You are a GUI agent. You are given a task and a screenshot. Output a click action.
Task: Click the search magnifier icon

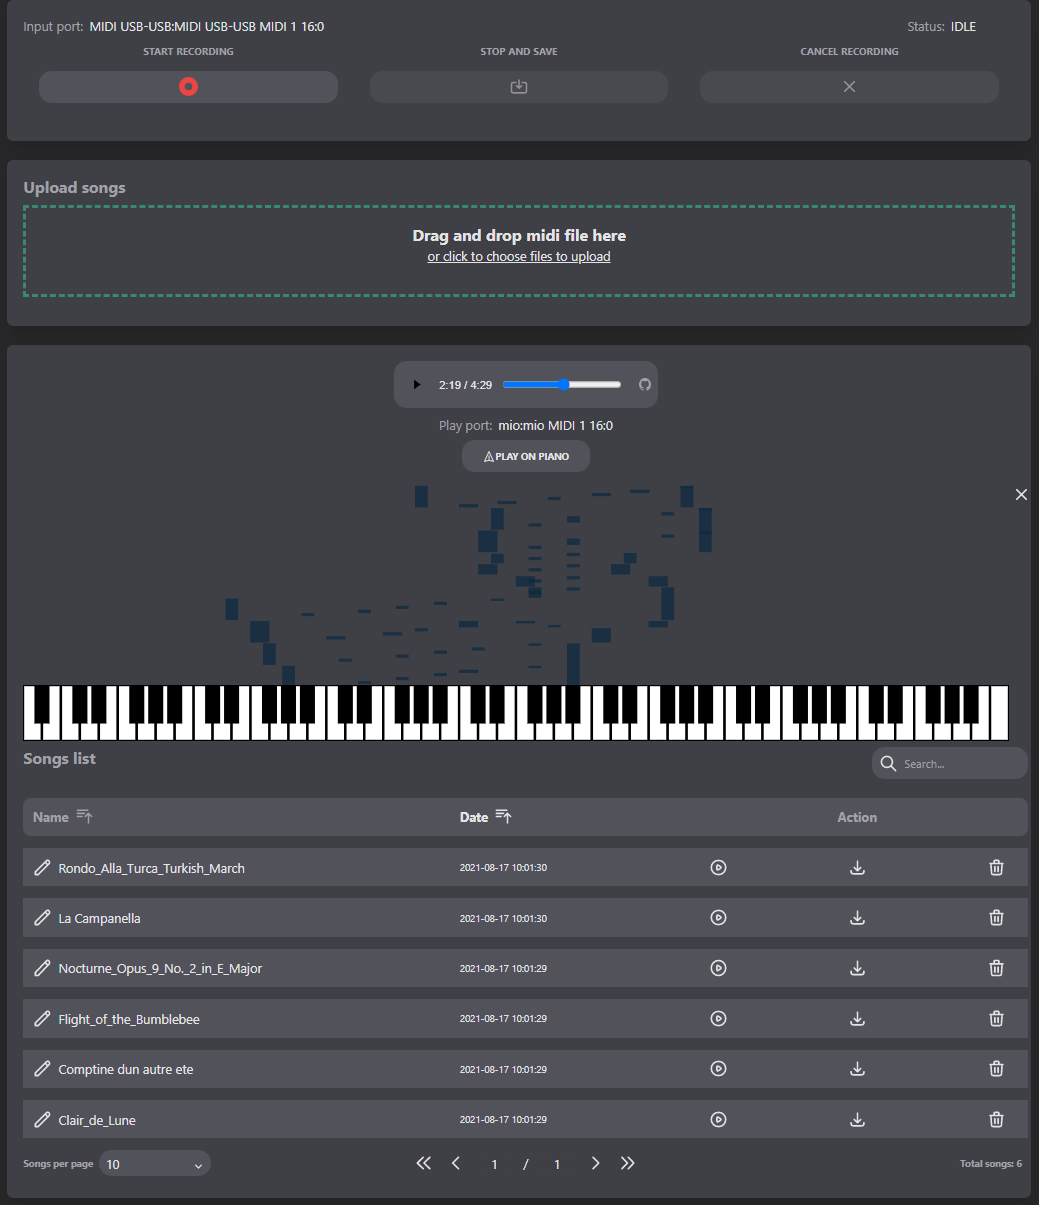888,764
